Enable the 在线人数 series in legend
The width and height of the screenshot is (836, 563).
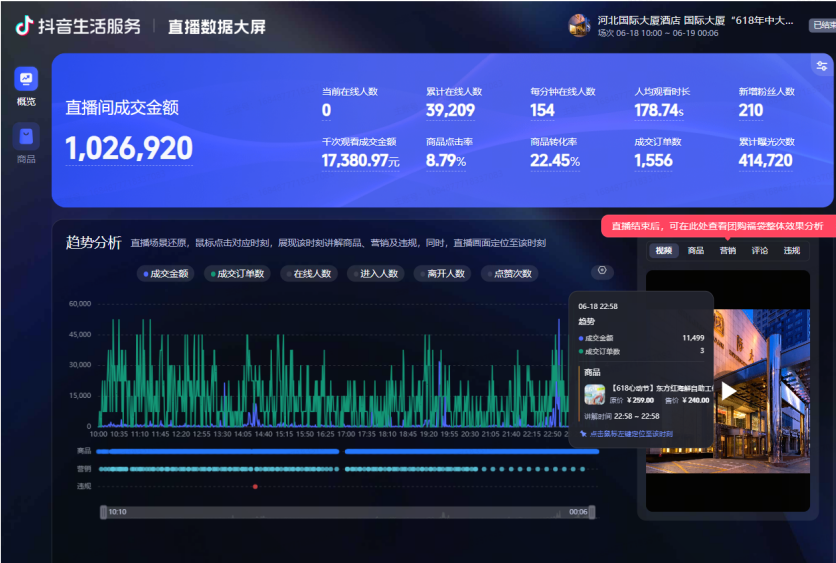[x=309, y=273]
